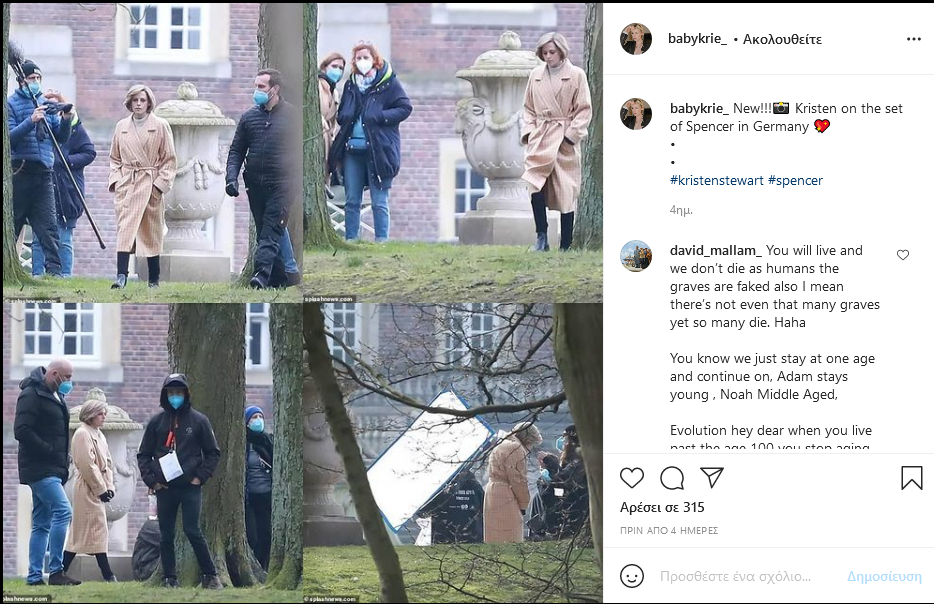Viewport: 934px width, 604px height.
Task: Click babykrie_ avatar next to caption
Action: pyautogui.click(x=636, y=114)
